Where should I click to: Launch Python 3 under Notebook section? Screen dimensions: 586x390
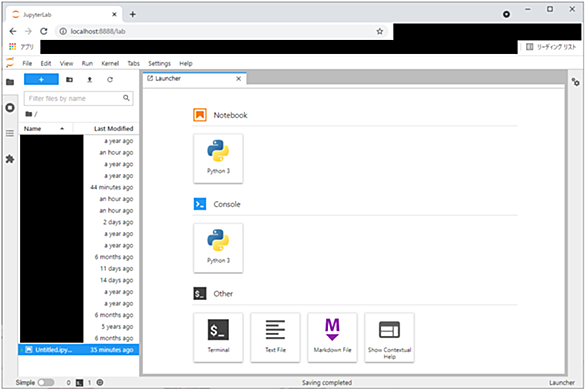click(218, 158)
